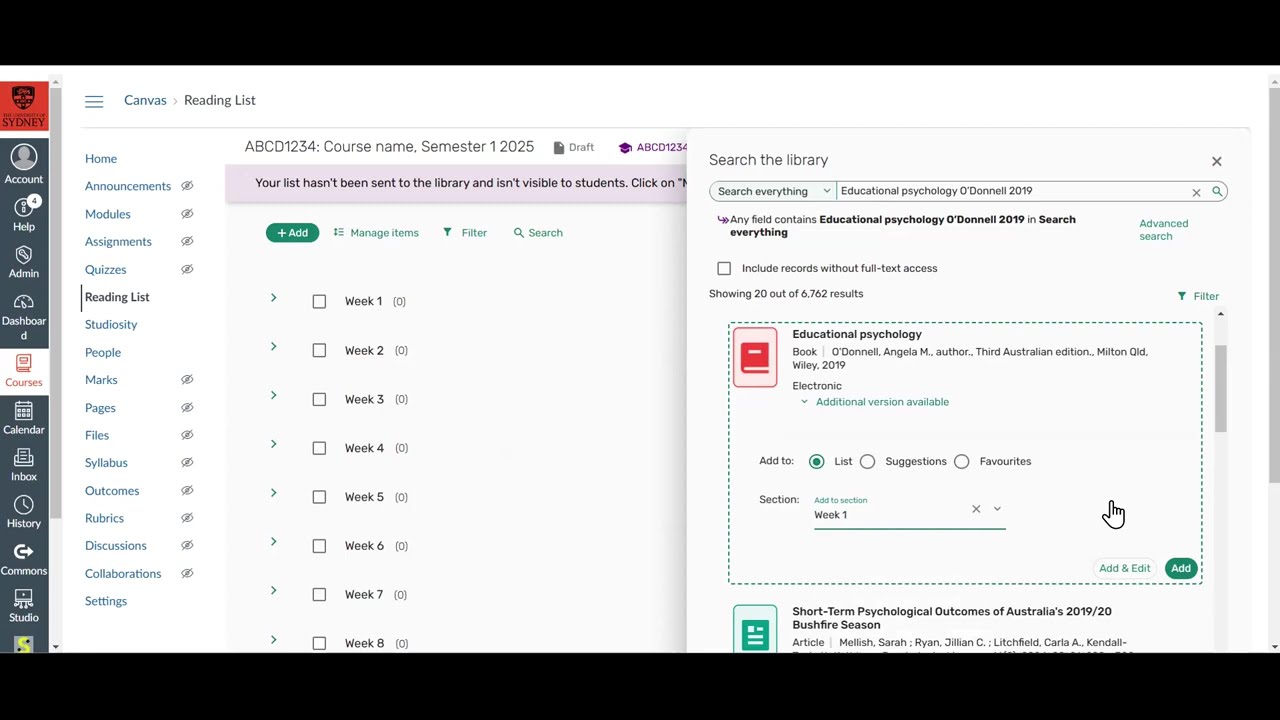Open the Add to section dropdown arrow
The height and width of the screenshot is (720, 1280).
tap(997, 509)
